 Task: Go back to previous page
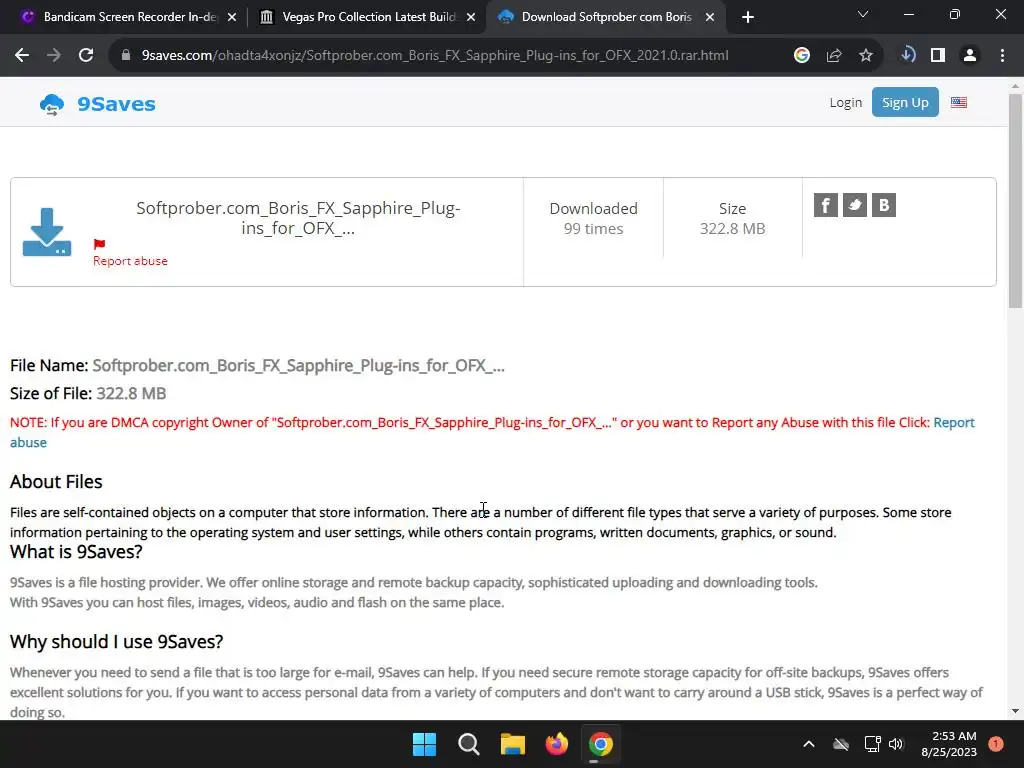tap(22, 56)
